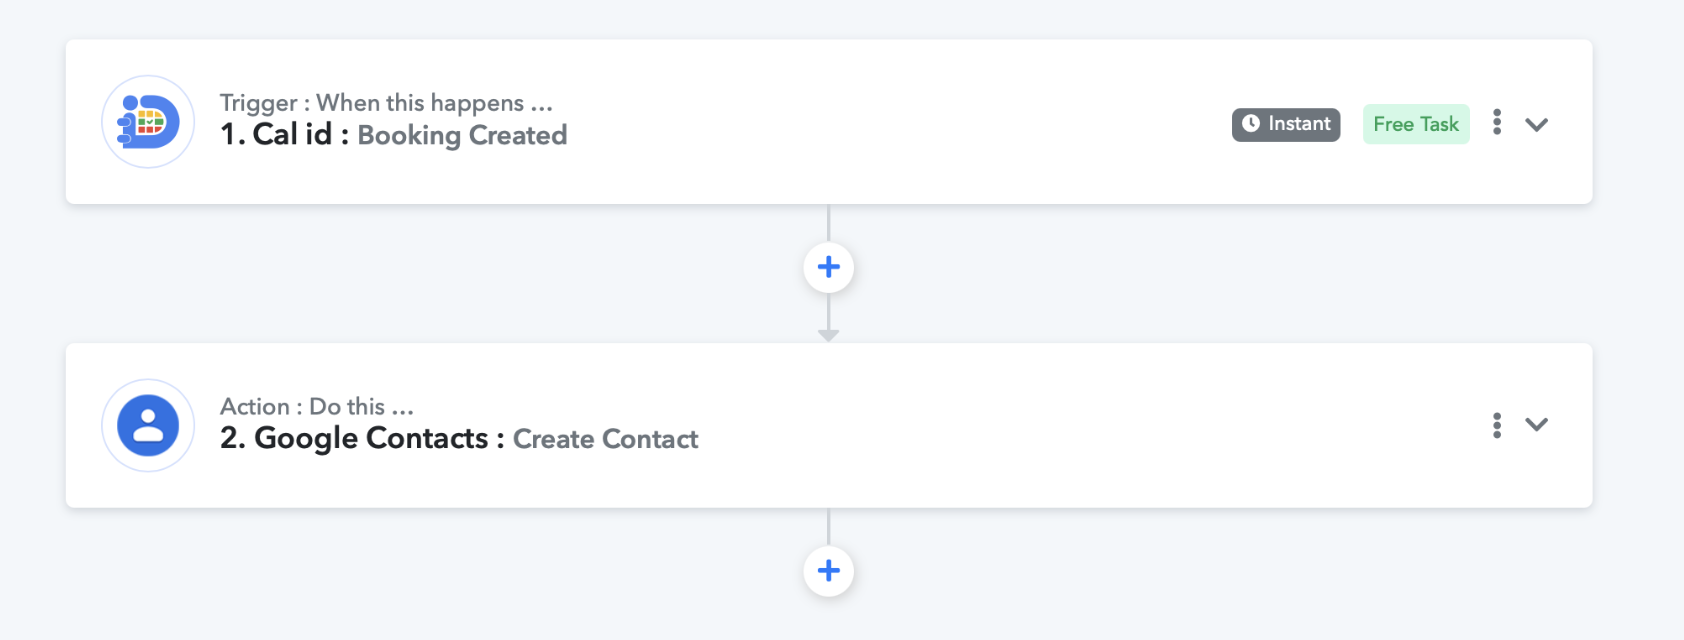
Task: Open the three-dot menu on the trigger step
Action: click(x=1496, y=123)
